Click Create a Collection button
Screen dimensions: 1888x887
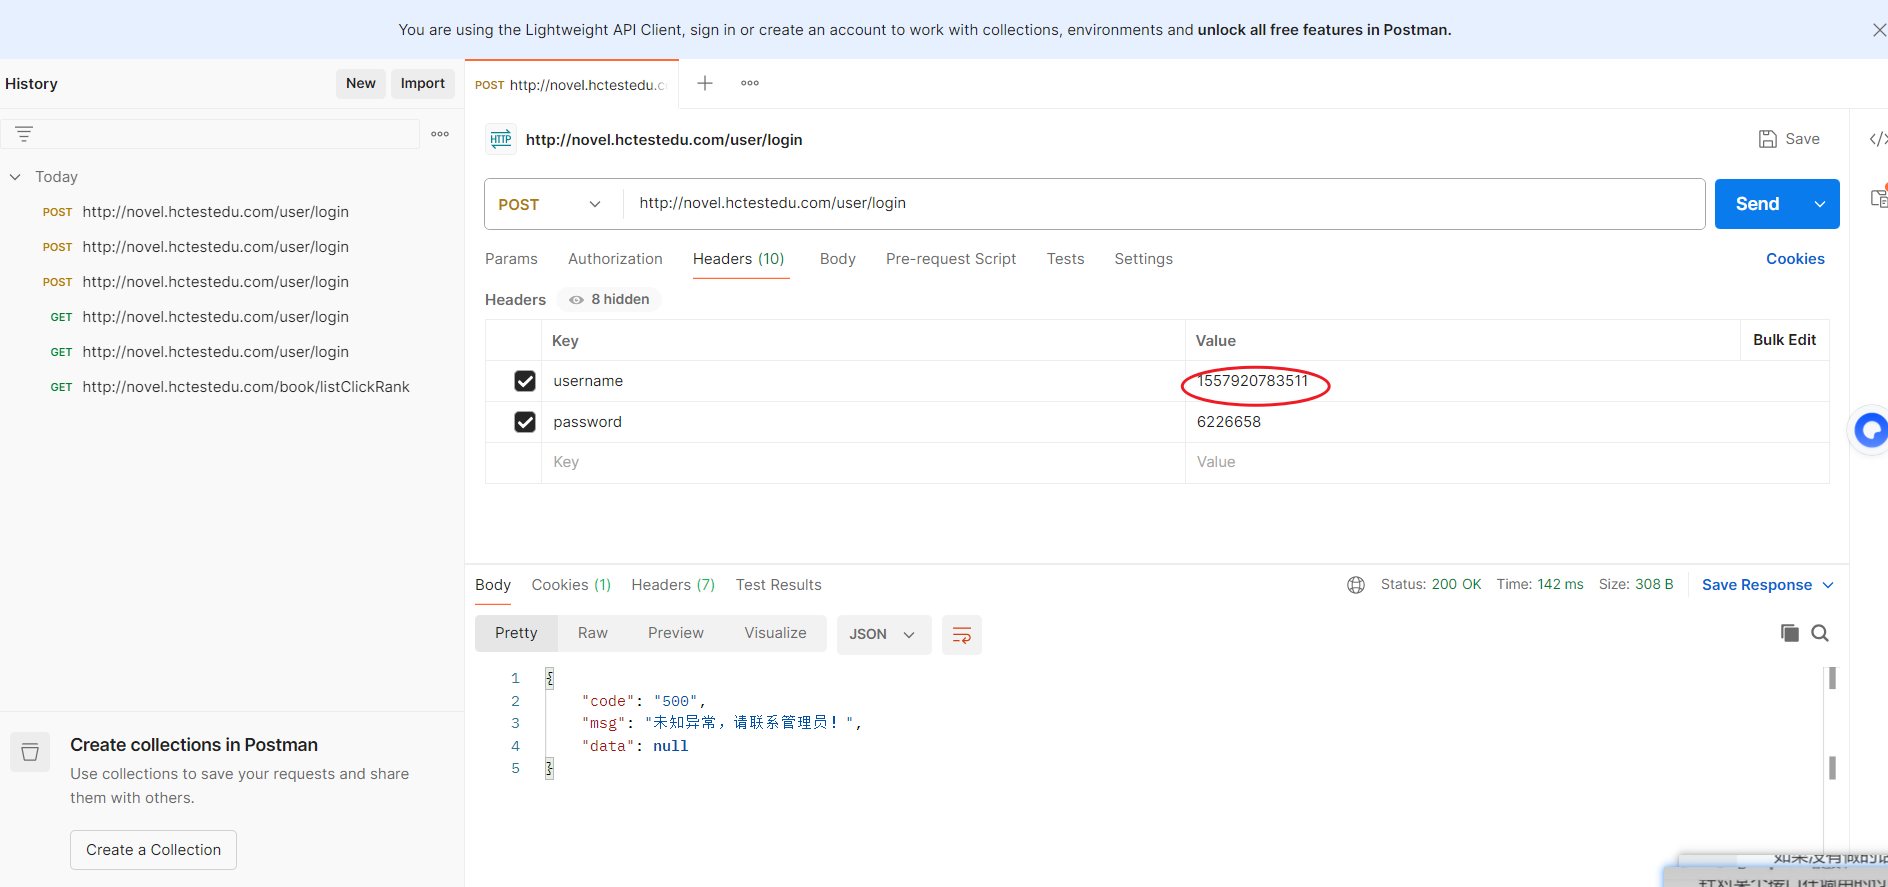point(153,850)
